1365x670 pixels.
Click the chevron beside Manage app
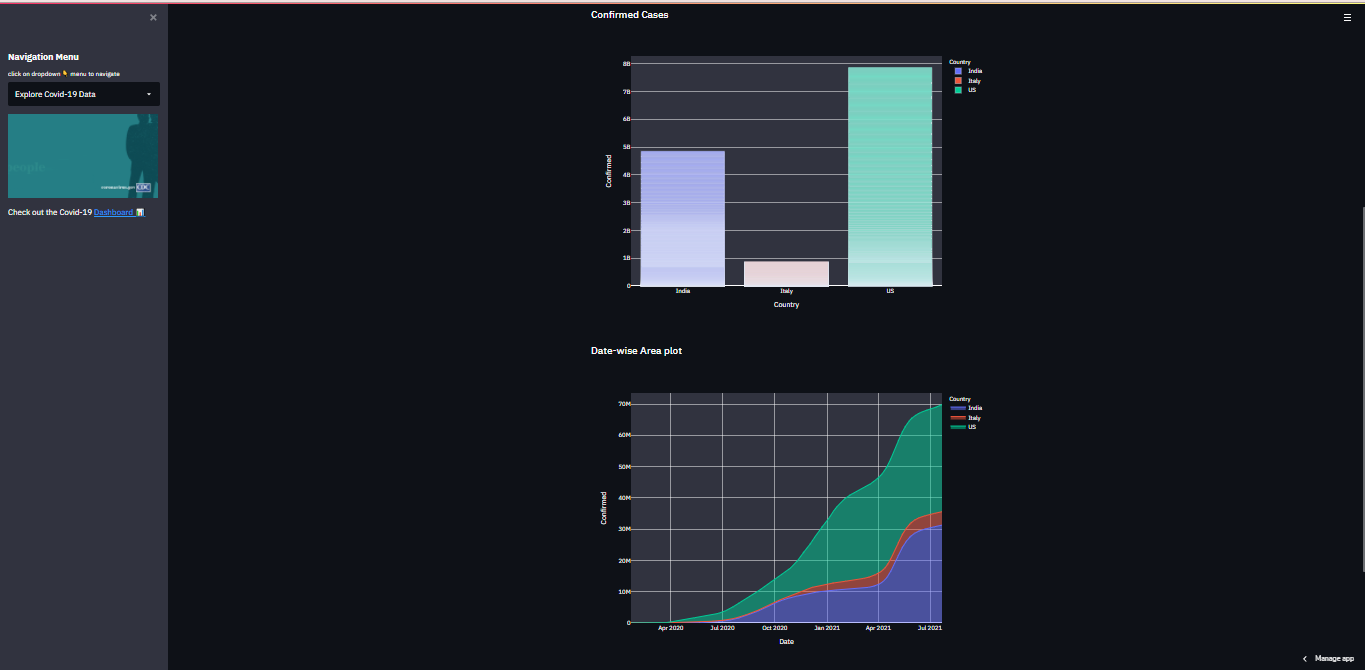pyautogui.click(x=1305, y=659)
